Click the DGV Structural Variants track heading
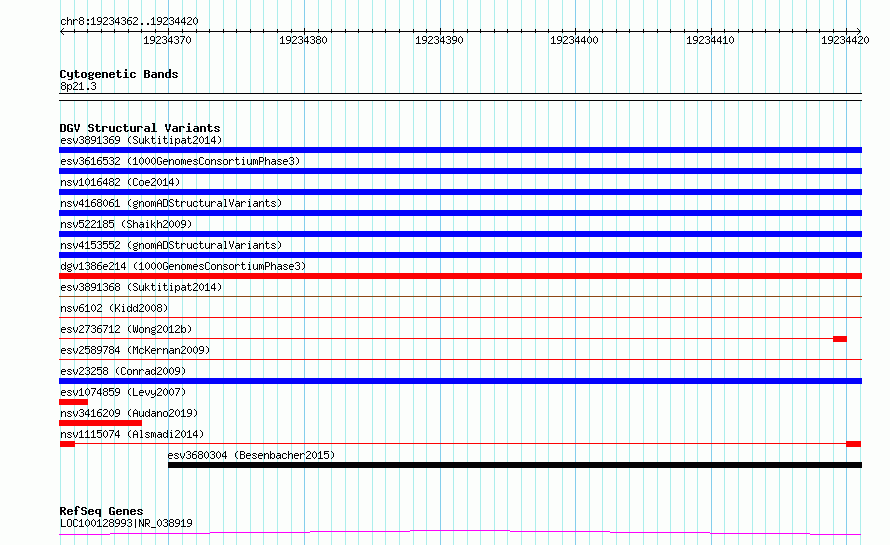Screen dimensions: 890x545 tap(140, 128)
